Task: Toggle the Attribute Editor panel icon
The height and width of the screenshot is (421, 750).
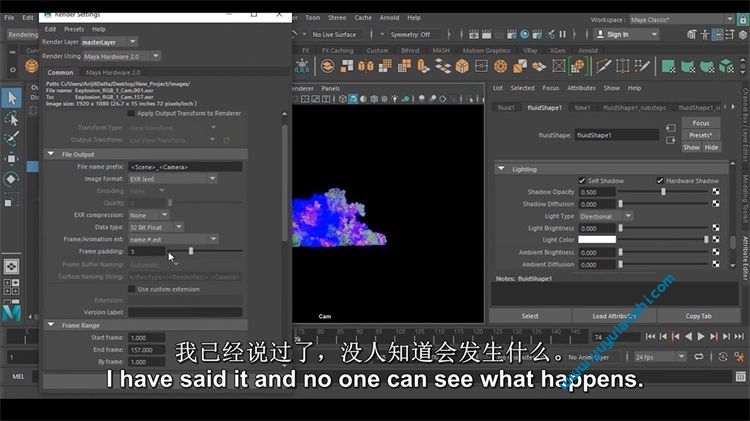Action: pyautogui.click(x=717, y=34)
